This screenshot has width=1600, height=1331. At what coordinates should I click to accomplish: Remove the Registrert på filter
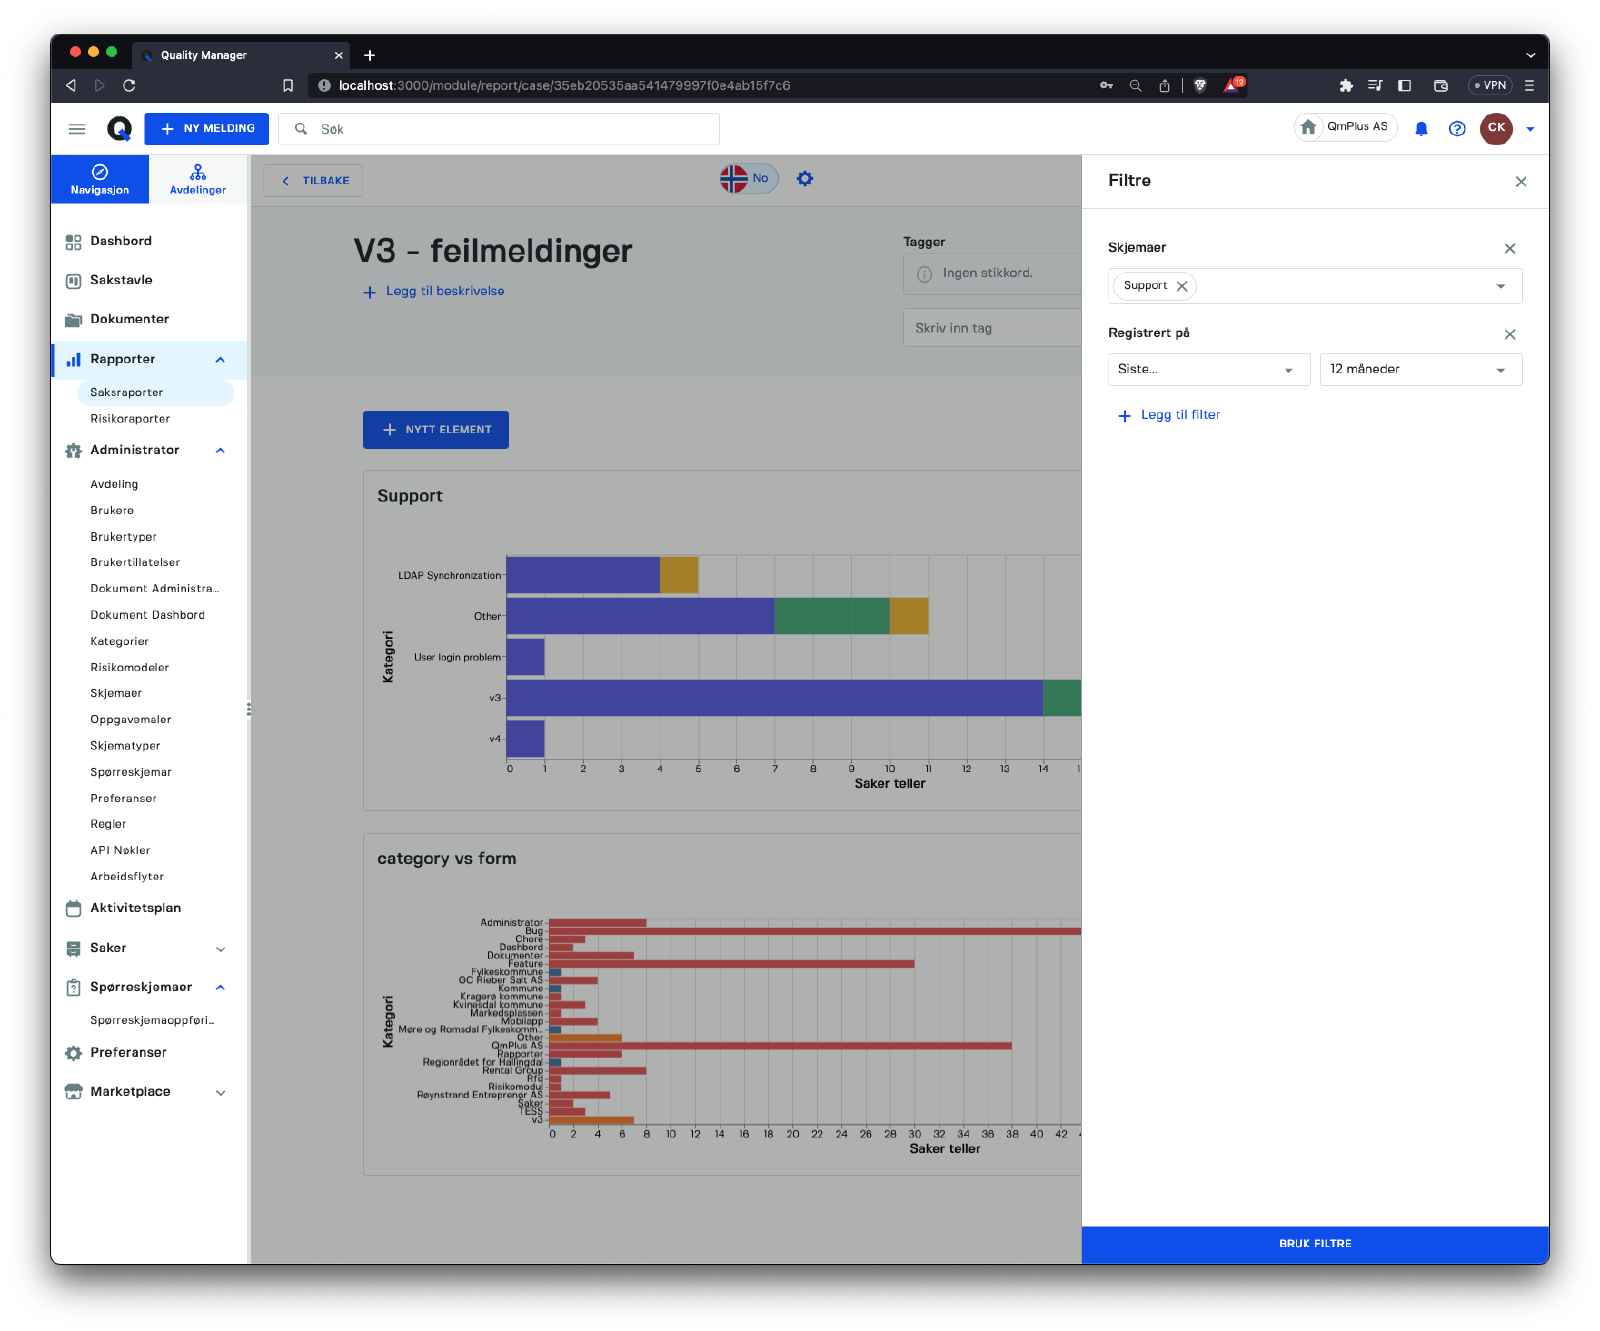[x=1510, y=334]
